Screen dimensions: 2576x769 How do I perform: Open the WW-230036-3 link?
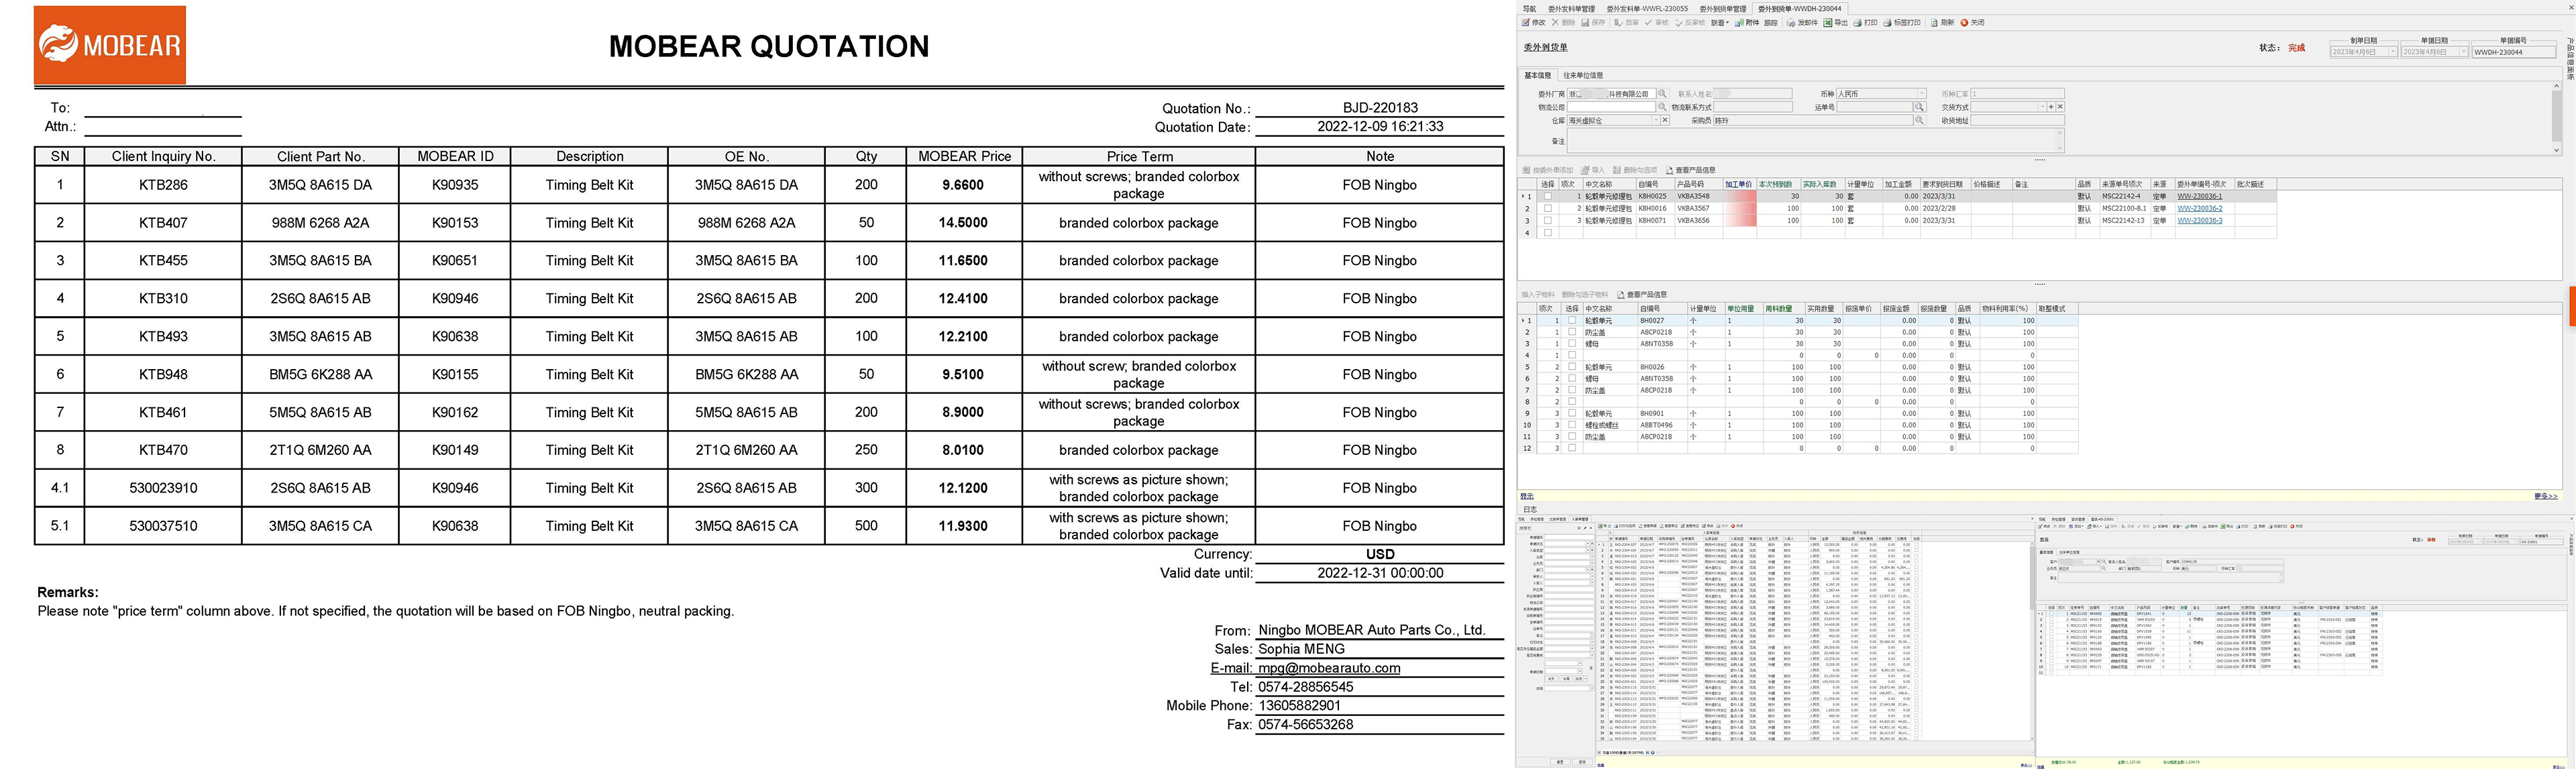coord(2200,220)
